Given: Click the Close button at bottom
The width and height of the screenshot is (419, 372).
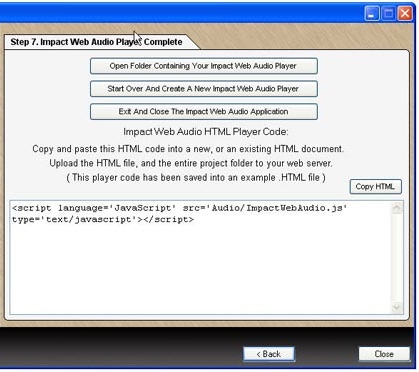Looking at the screenshot, I should tap(384, 354).
